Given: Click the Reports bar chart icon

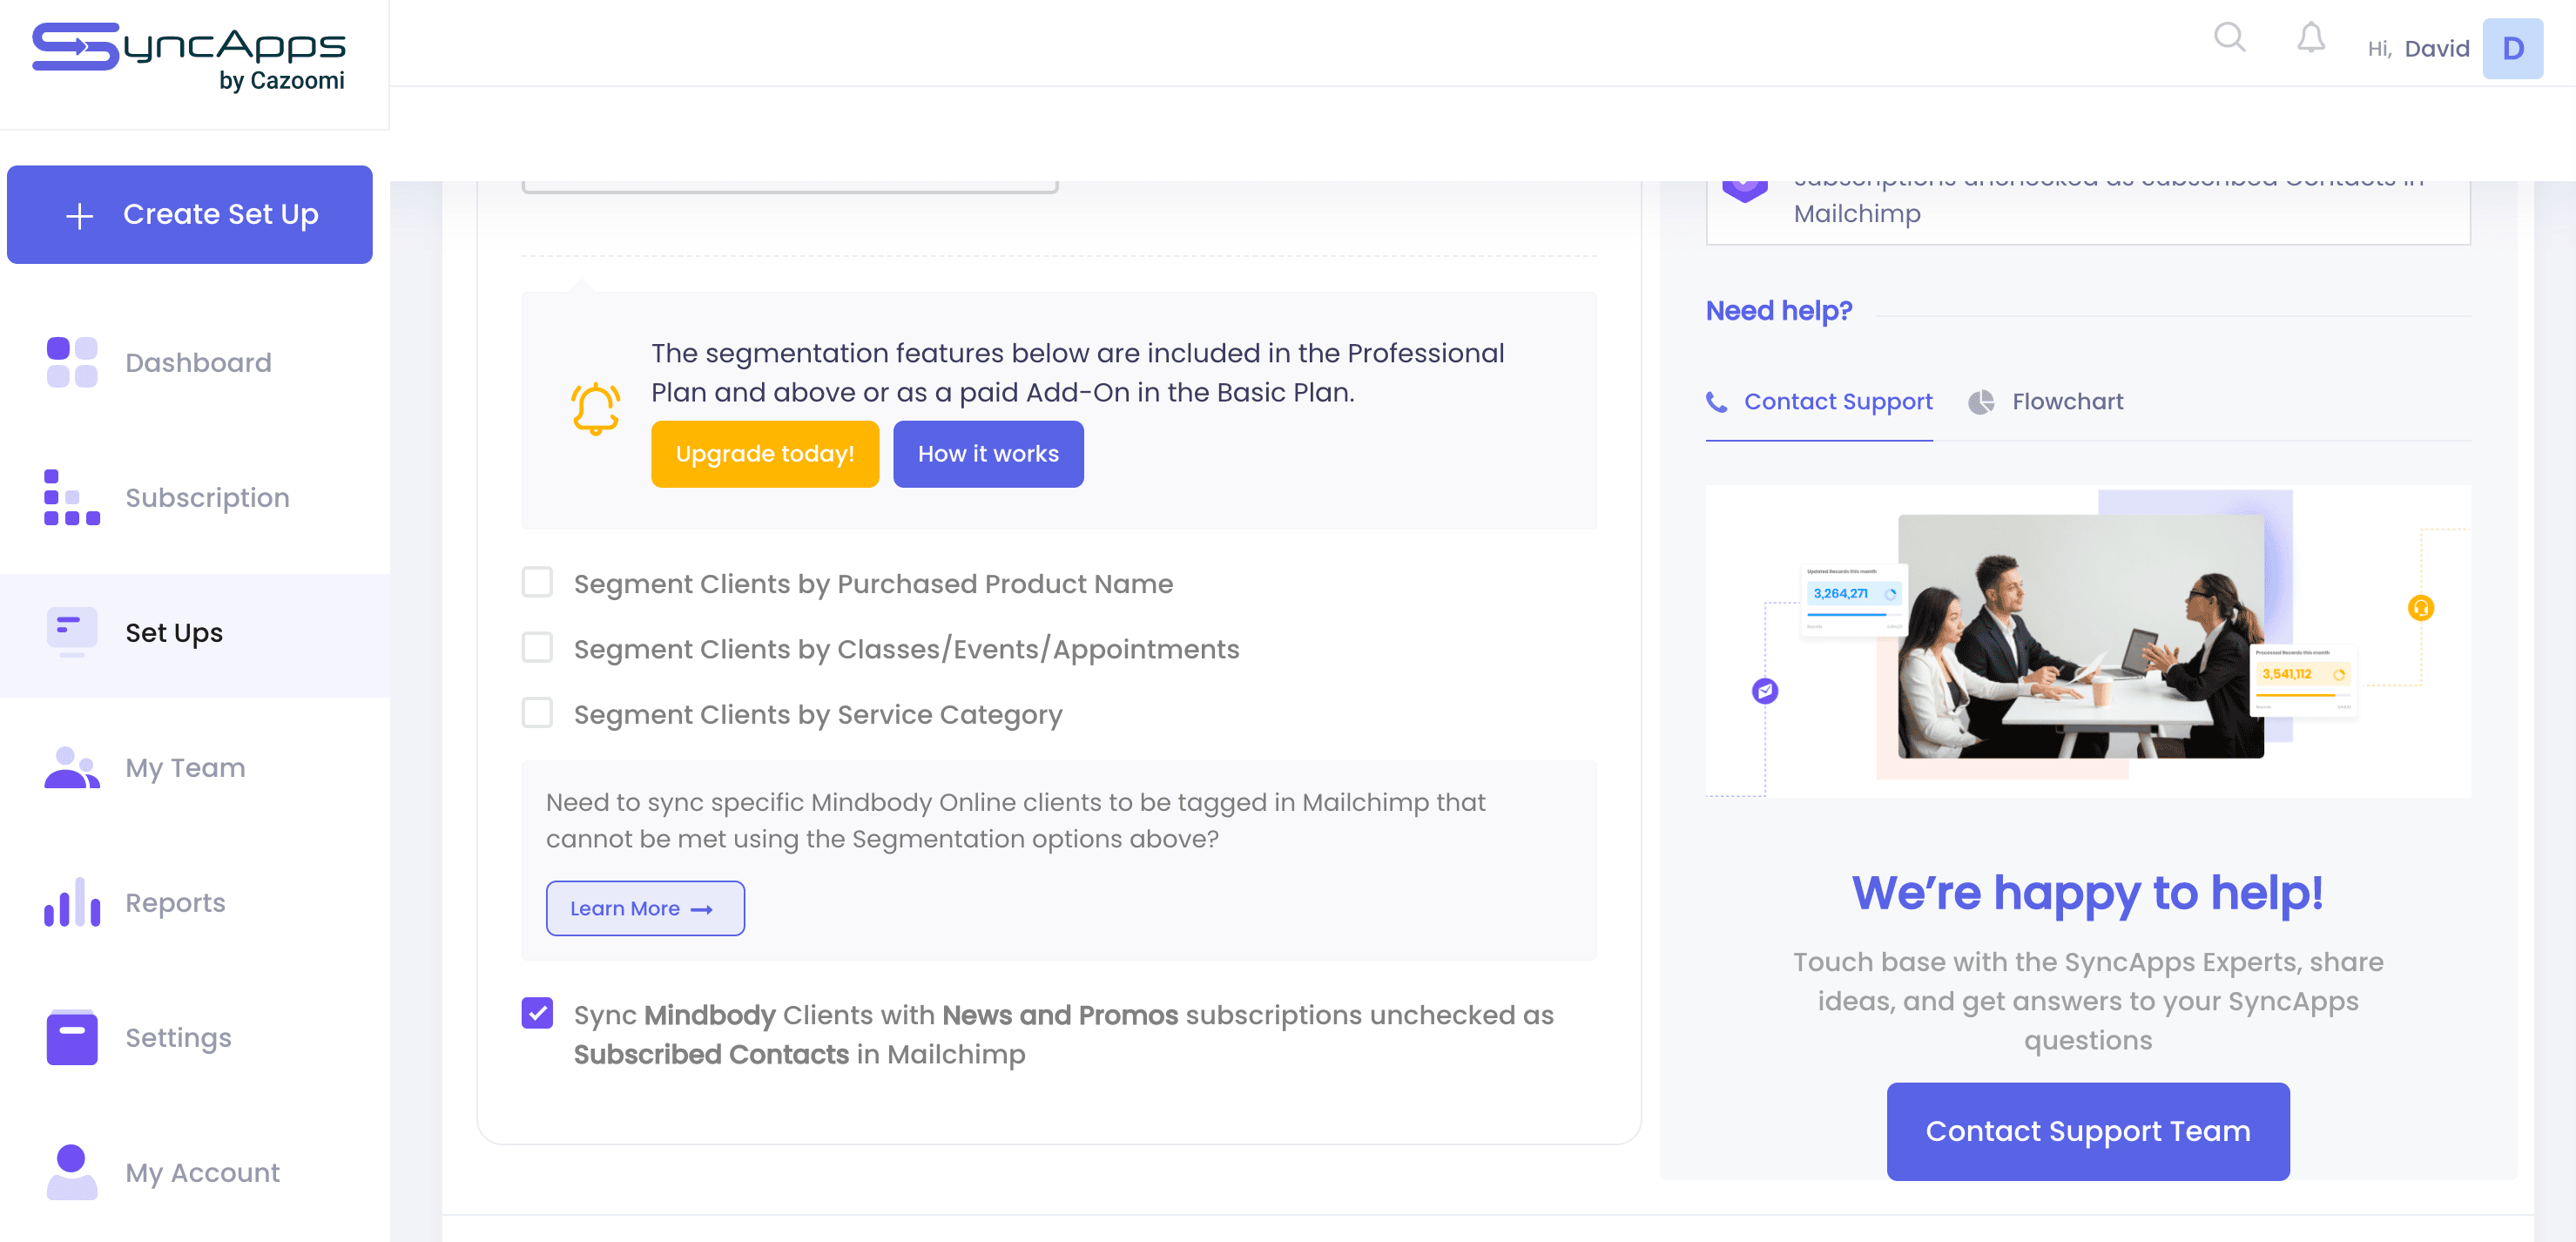Looking at the screenshot, I should tap(72, 902).
